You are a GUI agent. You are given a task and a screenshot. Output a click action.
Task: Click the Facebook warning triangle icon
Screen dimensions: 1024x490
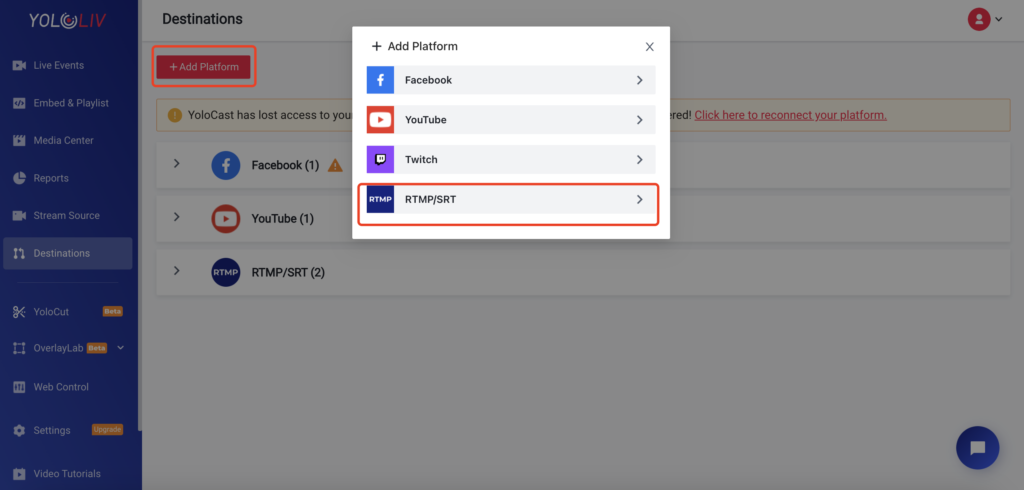[335, 165]
